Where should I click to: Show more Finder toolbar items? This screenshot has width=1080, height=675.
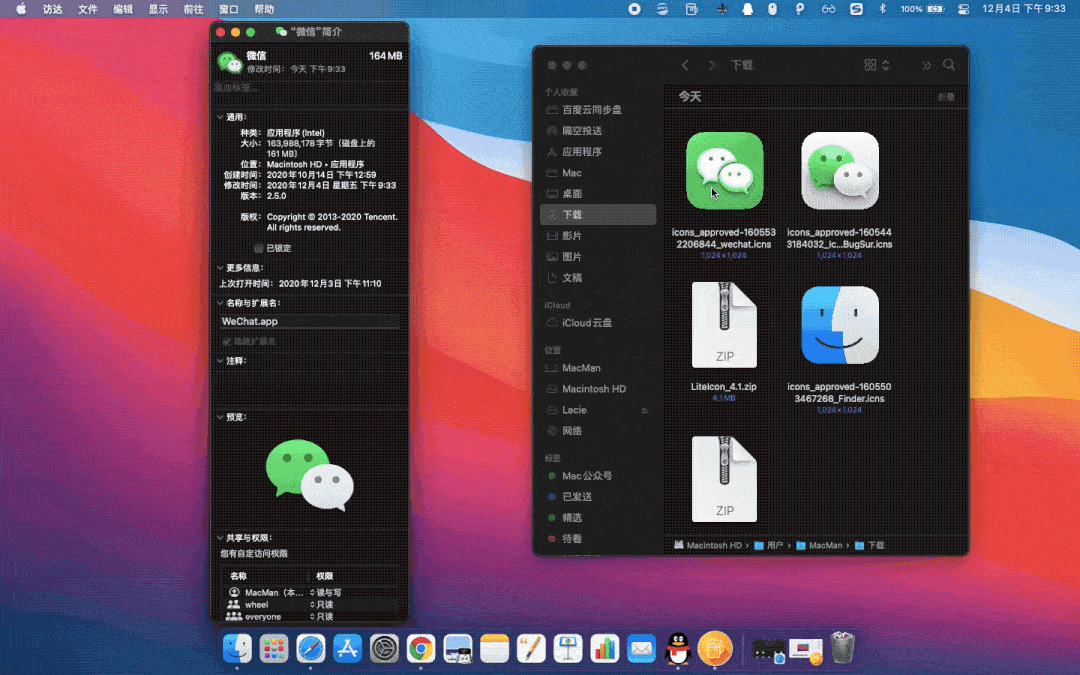(x=926, y=65)
